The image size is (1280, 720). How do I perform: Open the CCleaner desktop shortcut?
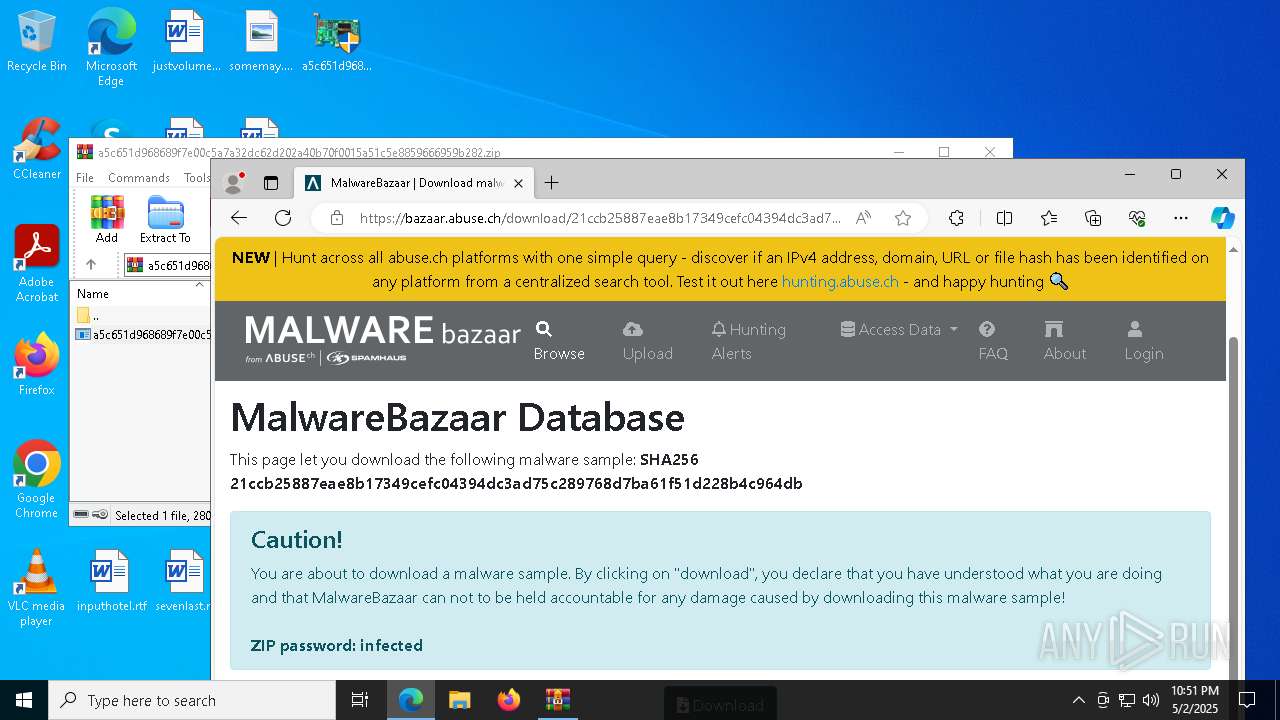(x=37, y=149)
